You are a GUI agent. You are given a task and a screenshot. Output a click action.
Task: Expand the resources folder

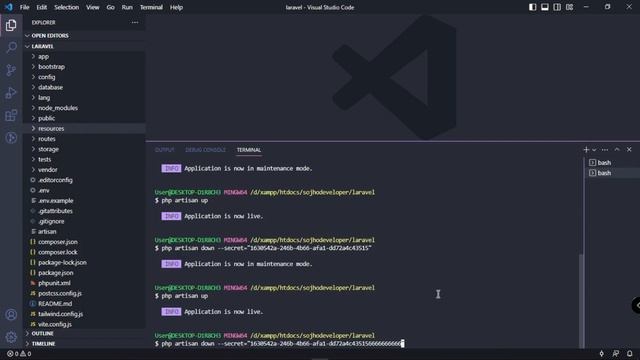[x=84, y=129]
